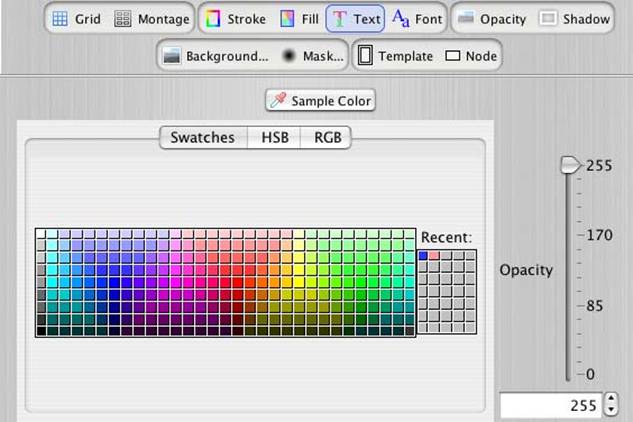This screenshot has height=422, width=633.
Task: Pick the pink swatch in Recent colors
Action: coord(434,255)
